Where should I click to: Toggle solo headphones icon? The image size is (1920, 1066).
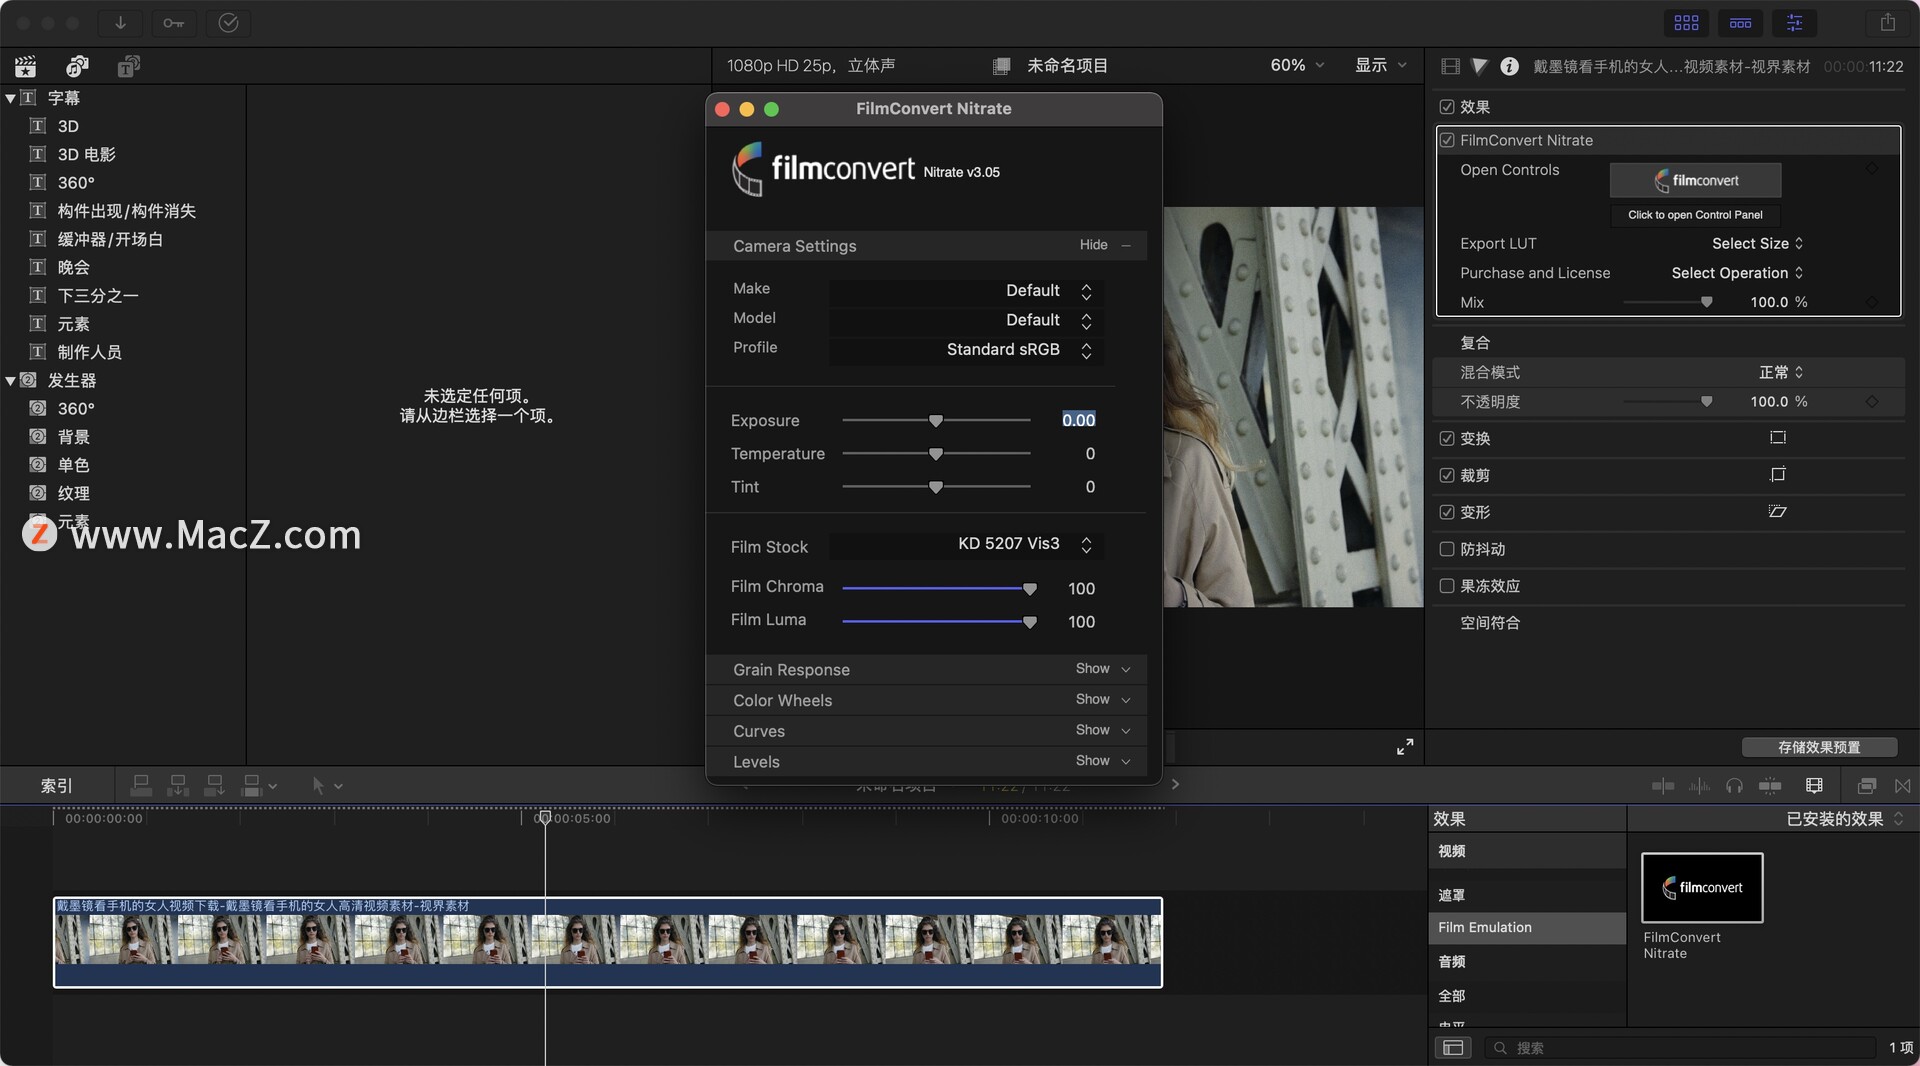[x=1734, y=786]
